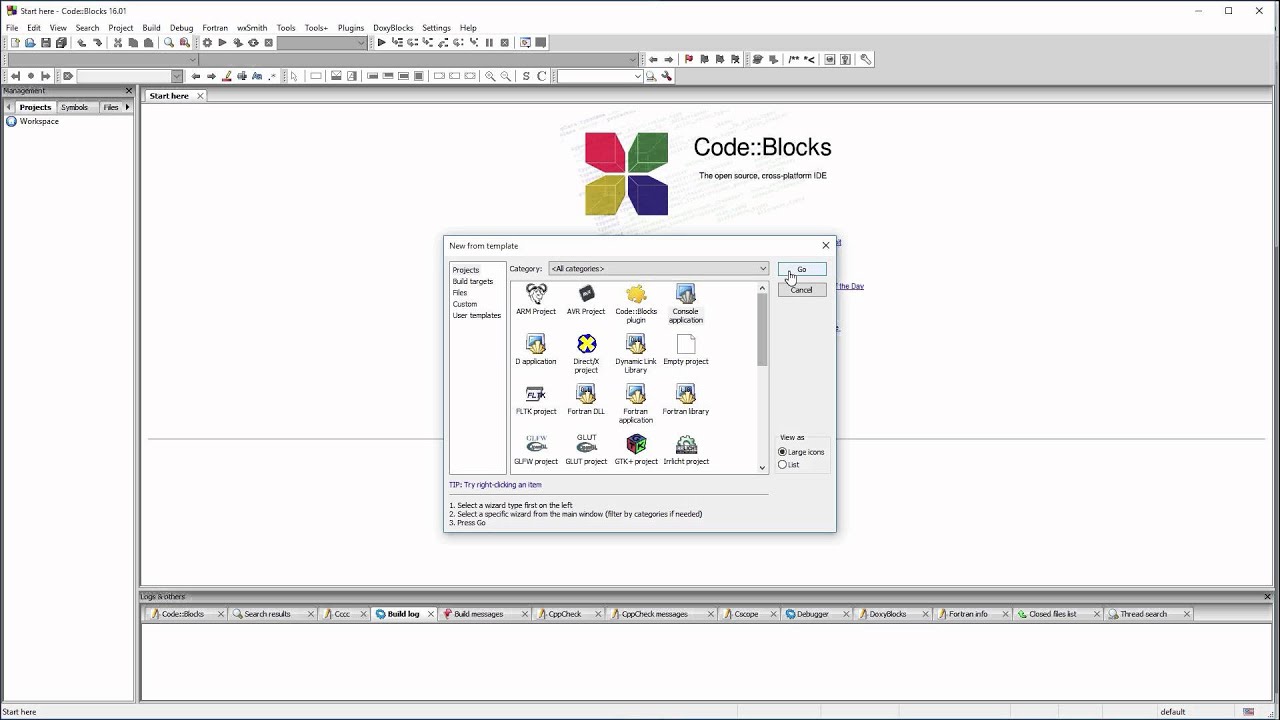This screenshot has height=720, width=1280.
Task: Select the Irrlicht project template
Action: coord(686,450)
